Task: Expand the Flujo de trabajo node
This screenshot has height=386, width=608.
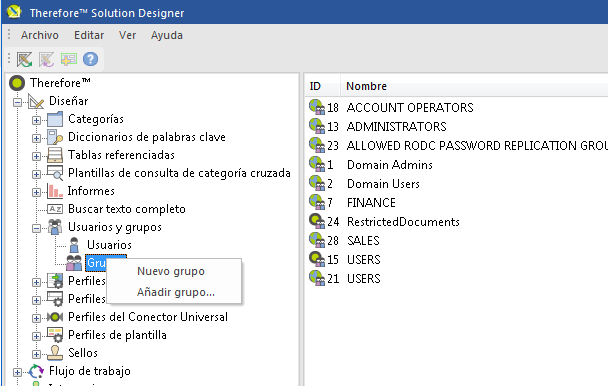Action: coord(17,372)
